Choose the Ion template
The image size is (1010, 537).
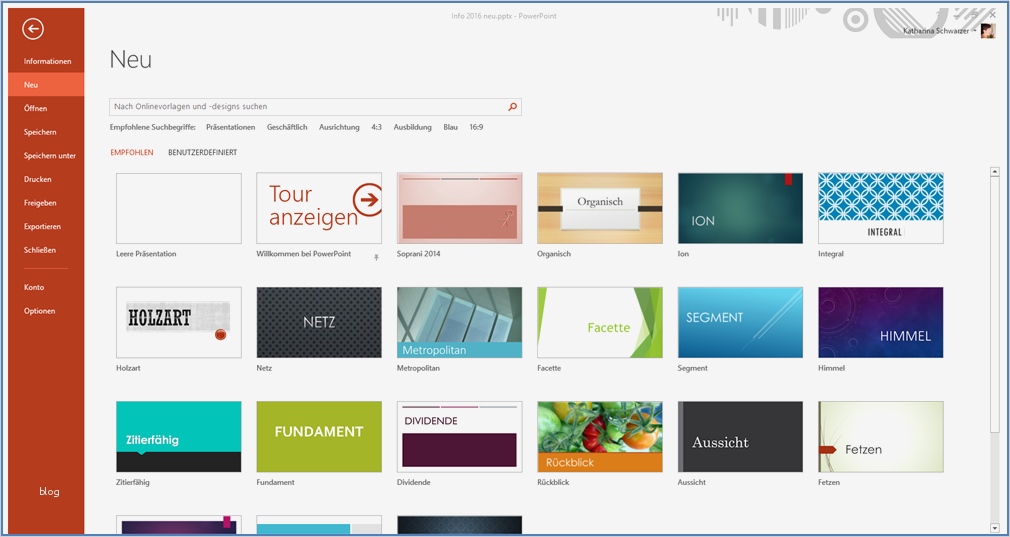[740, 208]
